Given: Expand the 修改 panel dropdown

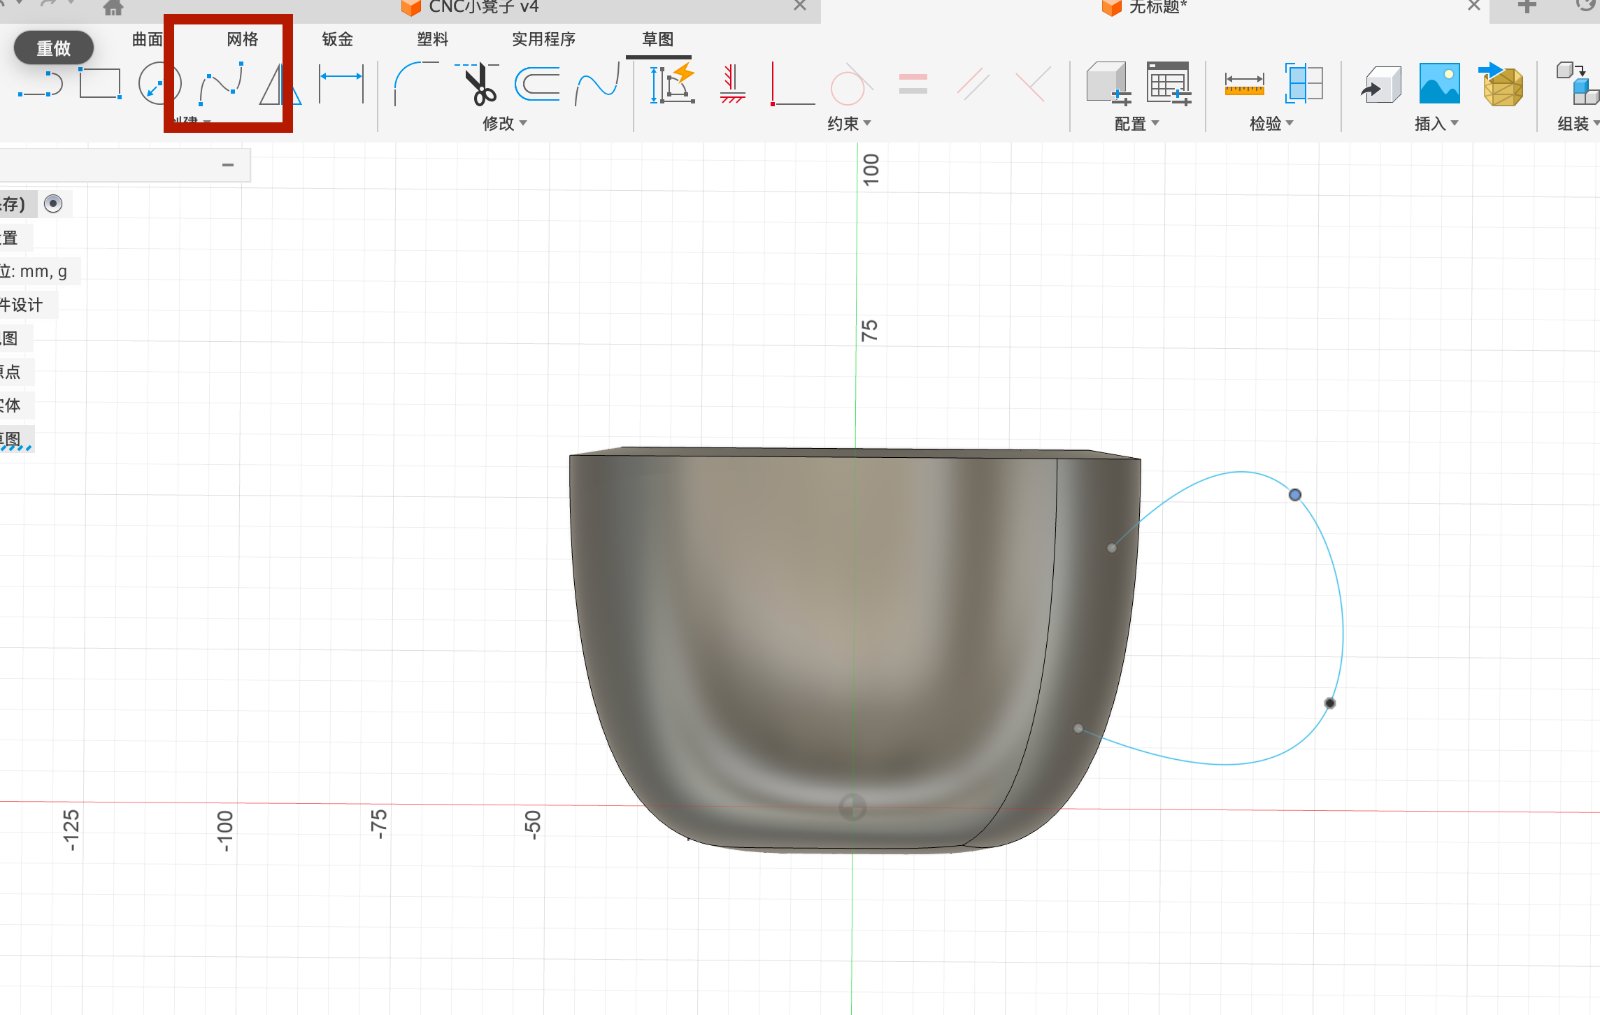Looking at the screenshot, I should point(501,123).
